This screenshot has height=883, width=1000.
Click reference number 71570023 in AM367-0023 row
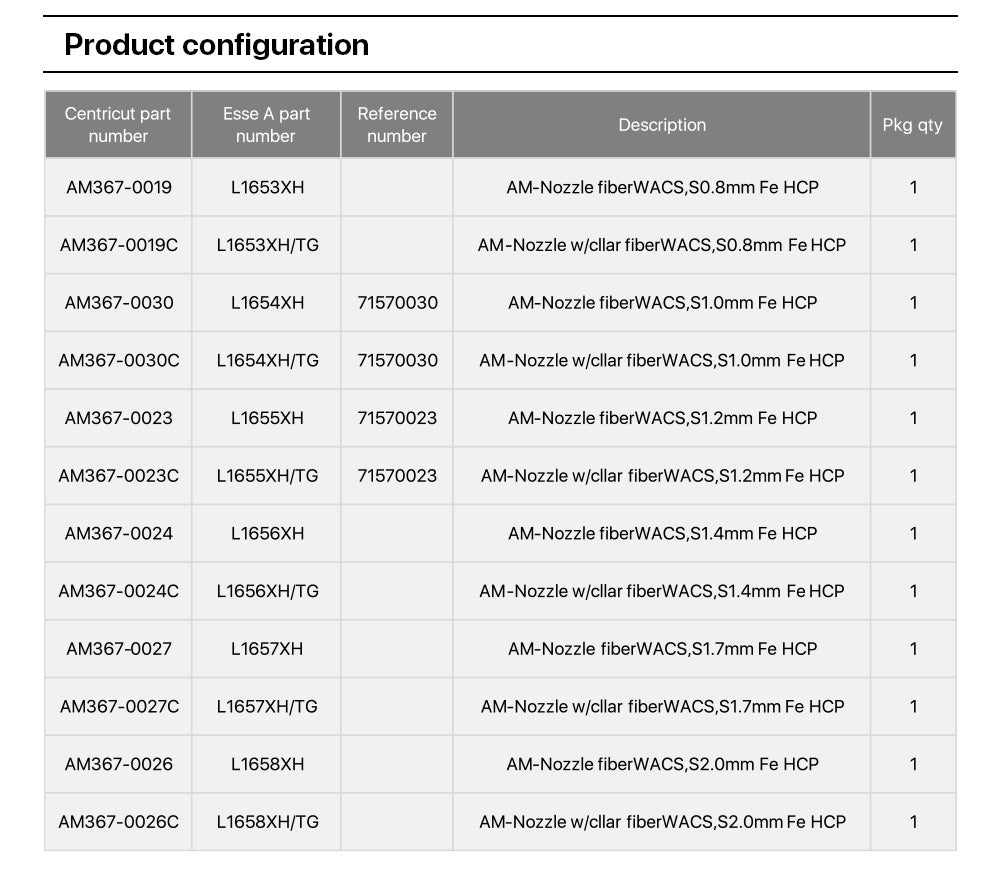coord(397,418)
